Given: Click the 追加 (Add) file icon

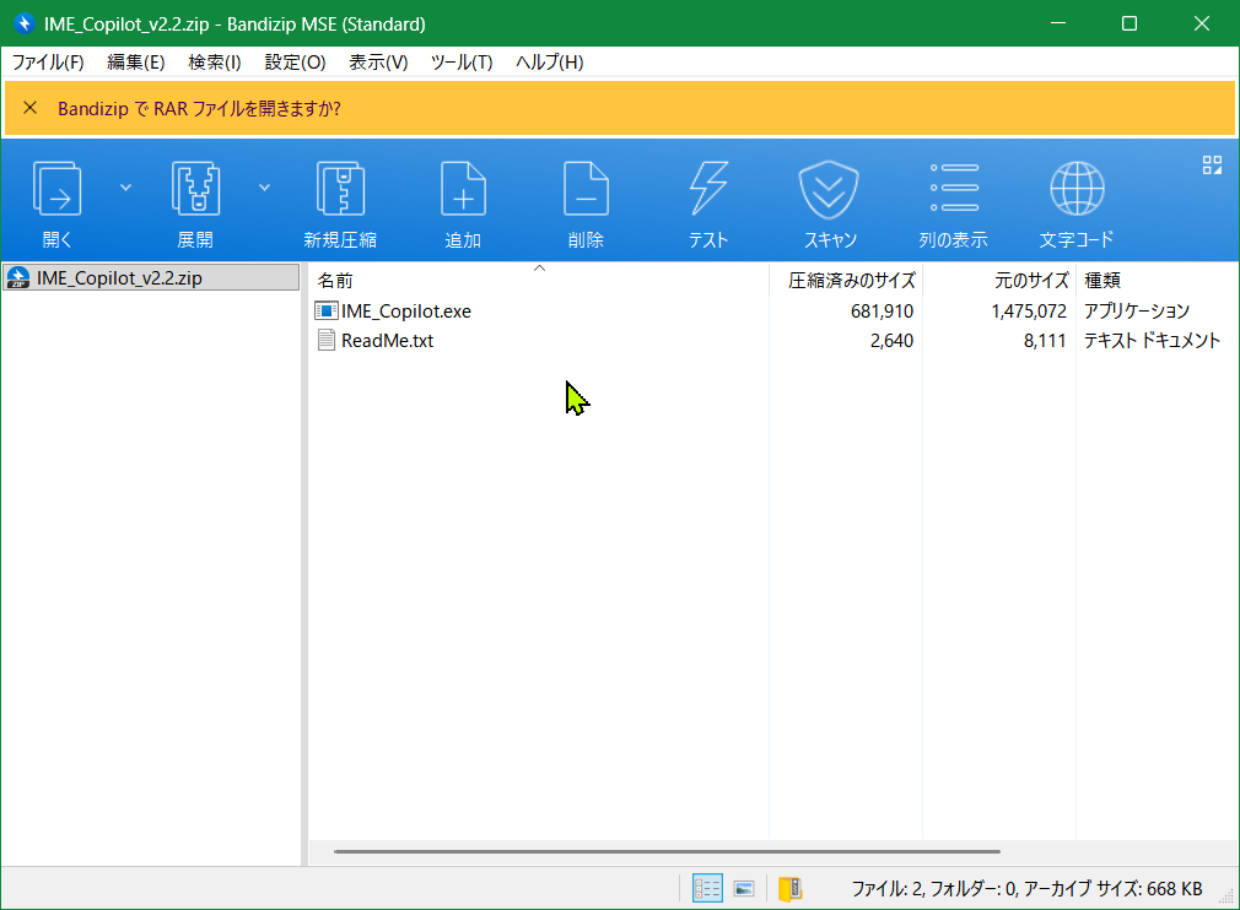Looking at the screenshot, I should point(463,190).
